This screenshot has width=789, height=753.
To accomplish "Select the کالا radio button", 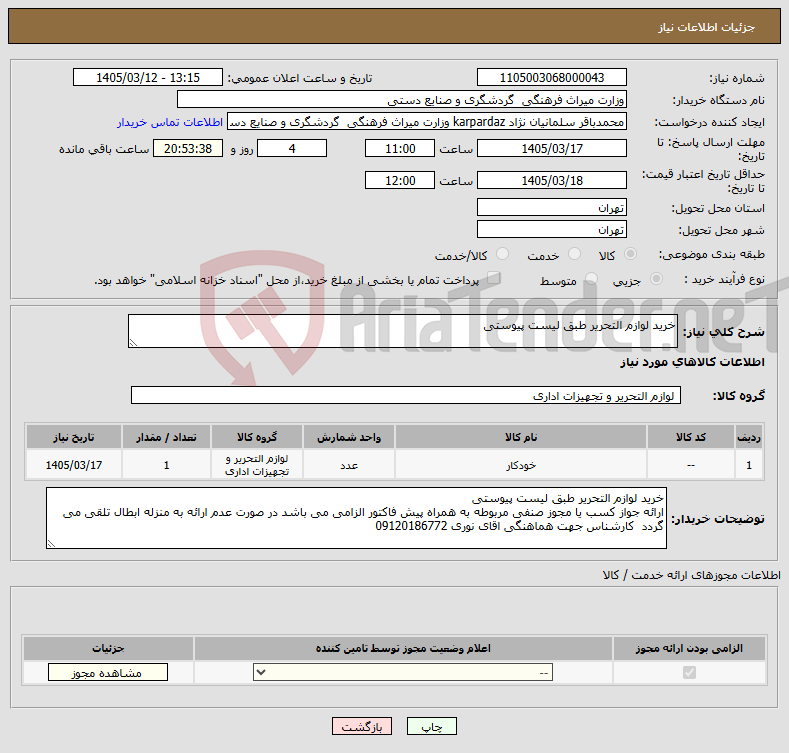I will click(x=630, y=254).
